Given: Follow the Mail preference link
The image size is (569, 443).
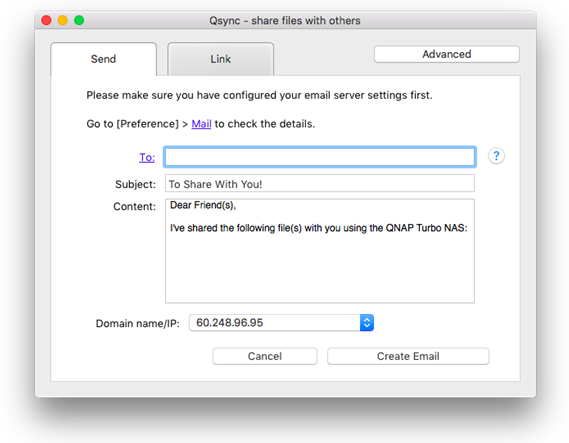Looking at the screenshot, I should 201,124.
